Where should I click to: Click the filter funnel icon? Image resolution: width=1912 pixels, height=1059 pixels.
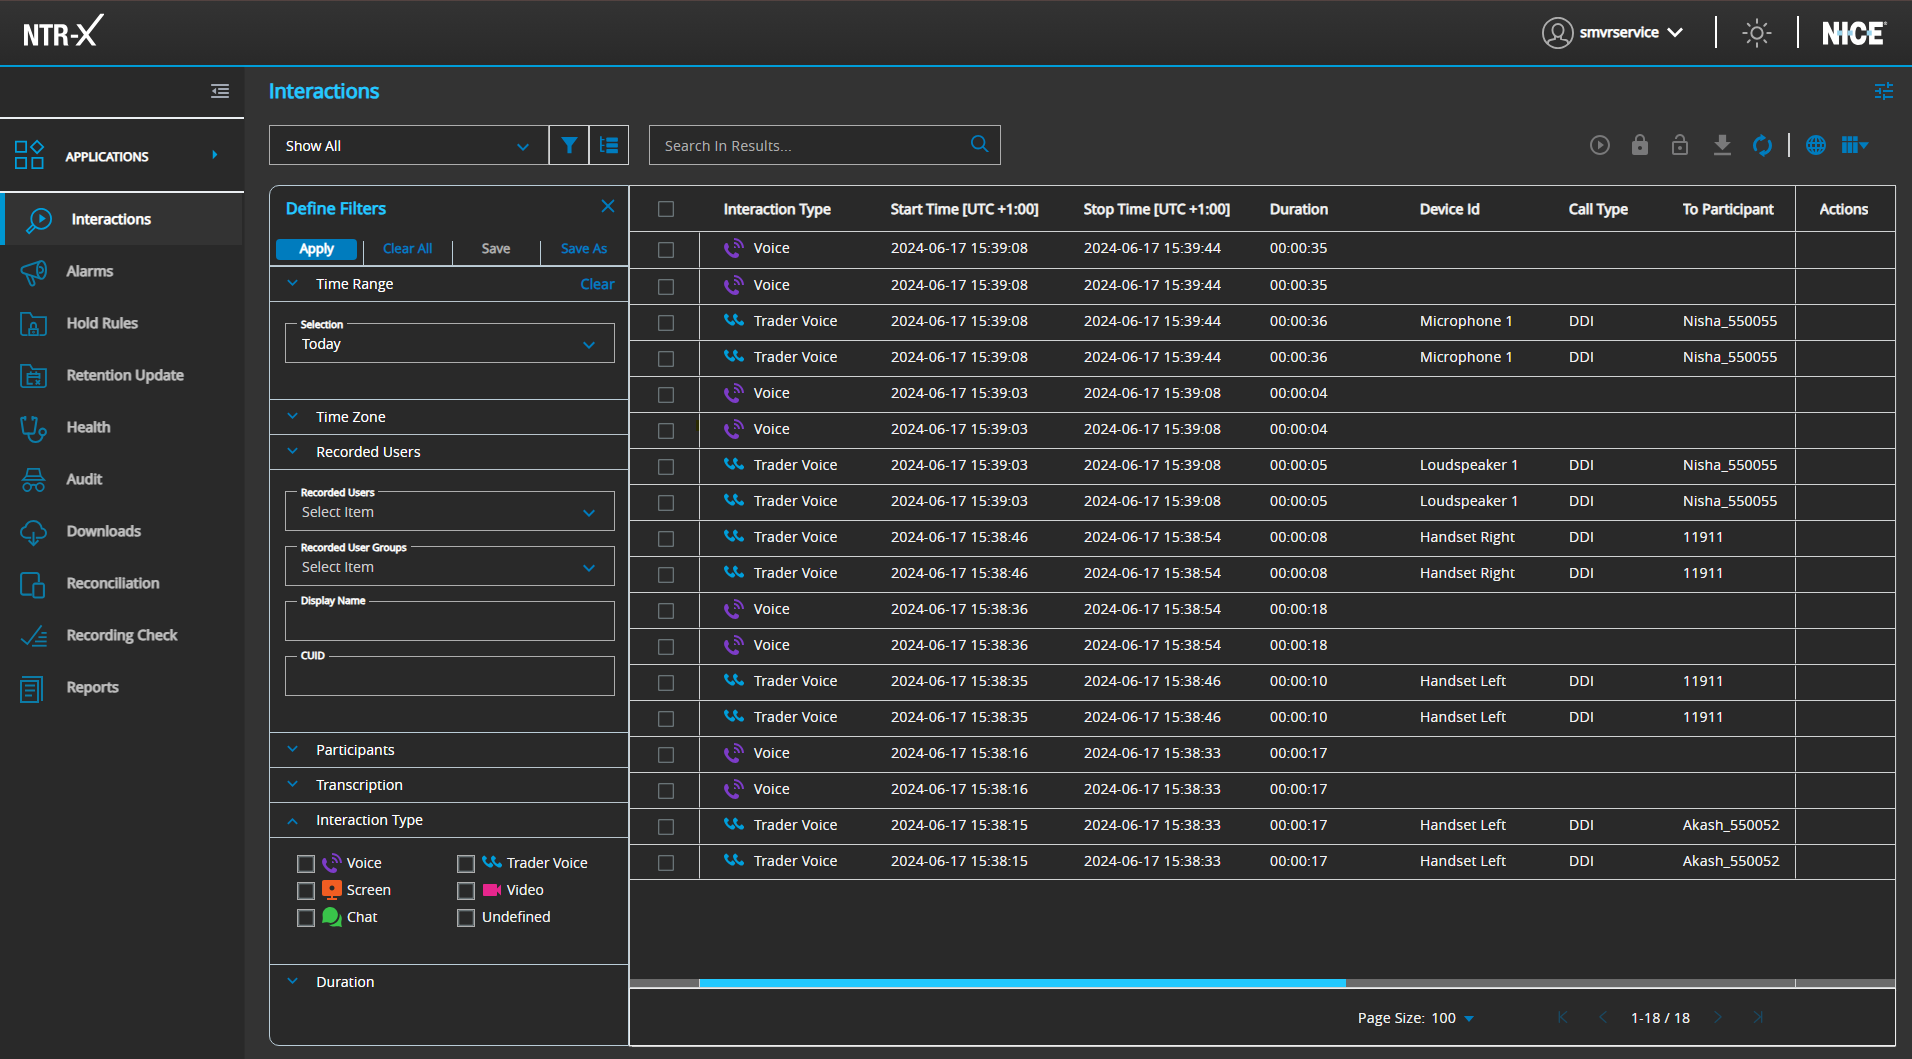tap(569, 145)
